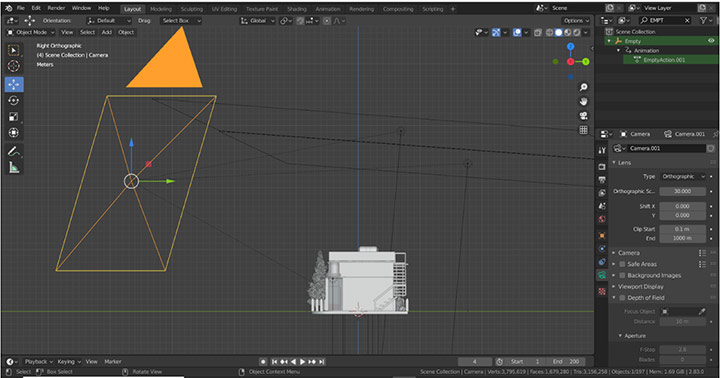This screenshot has width=720, height=378.
Task: Switch perspective/orthographic with the grid icon
Action: coord(584,130)
